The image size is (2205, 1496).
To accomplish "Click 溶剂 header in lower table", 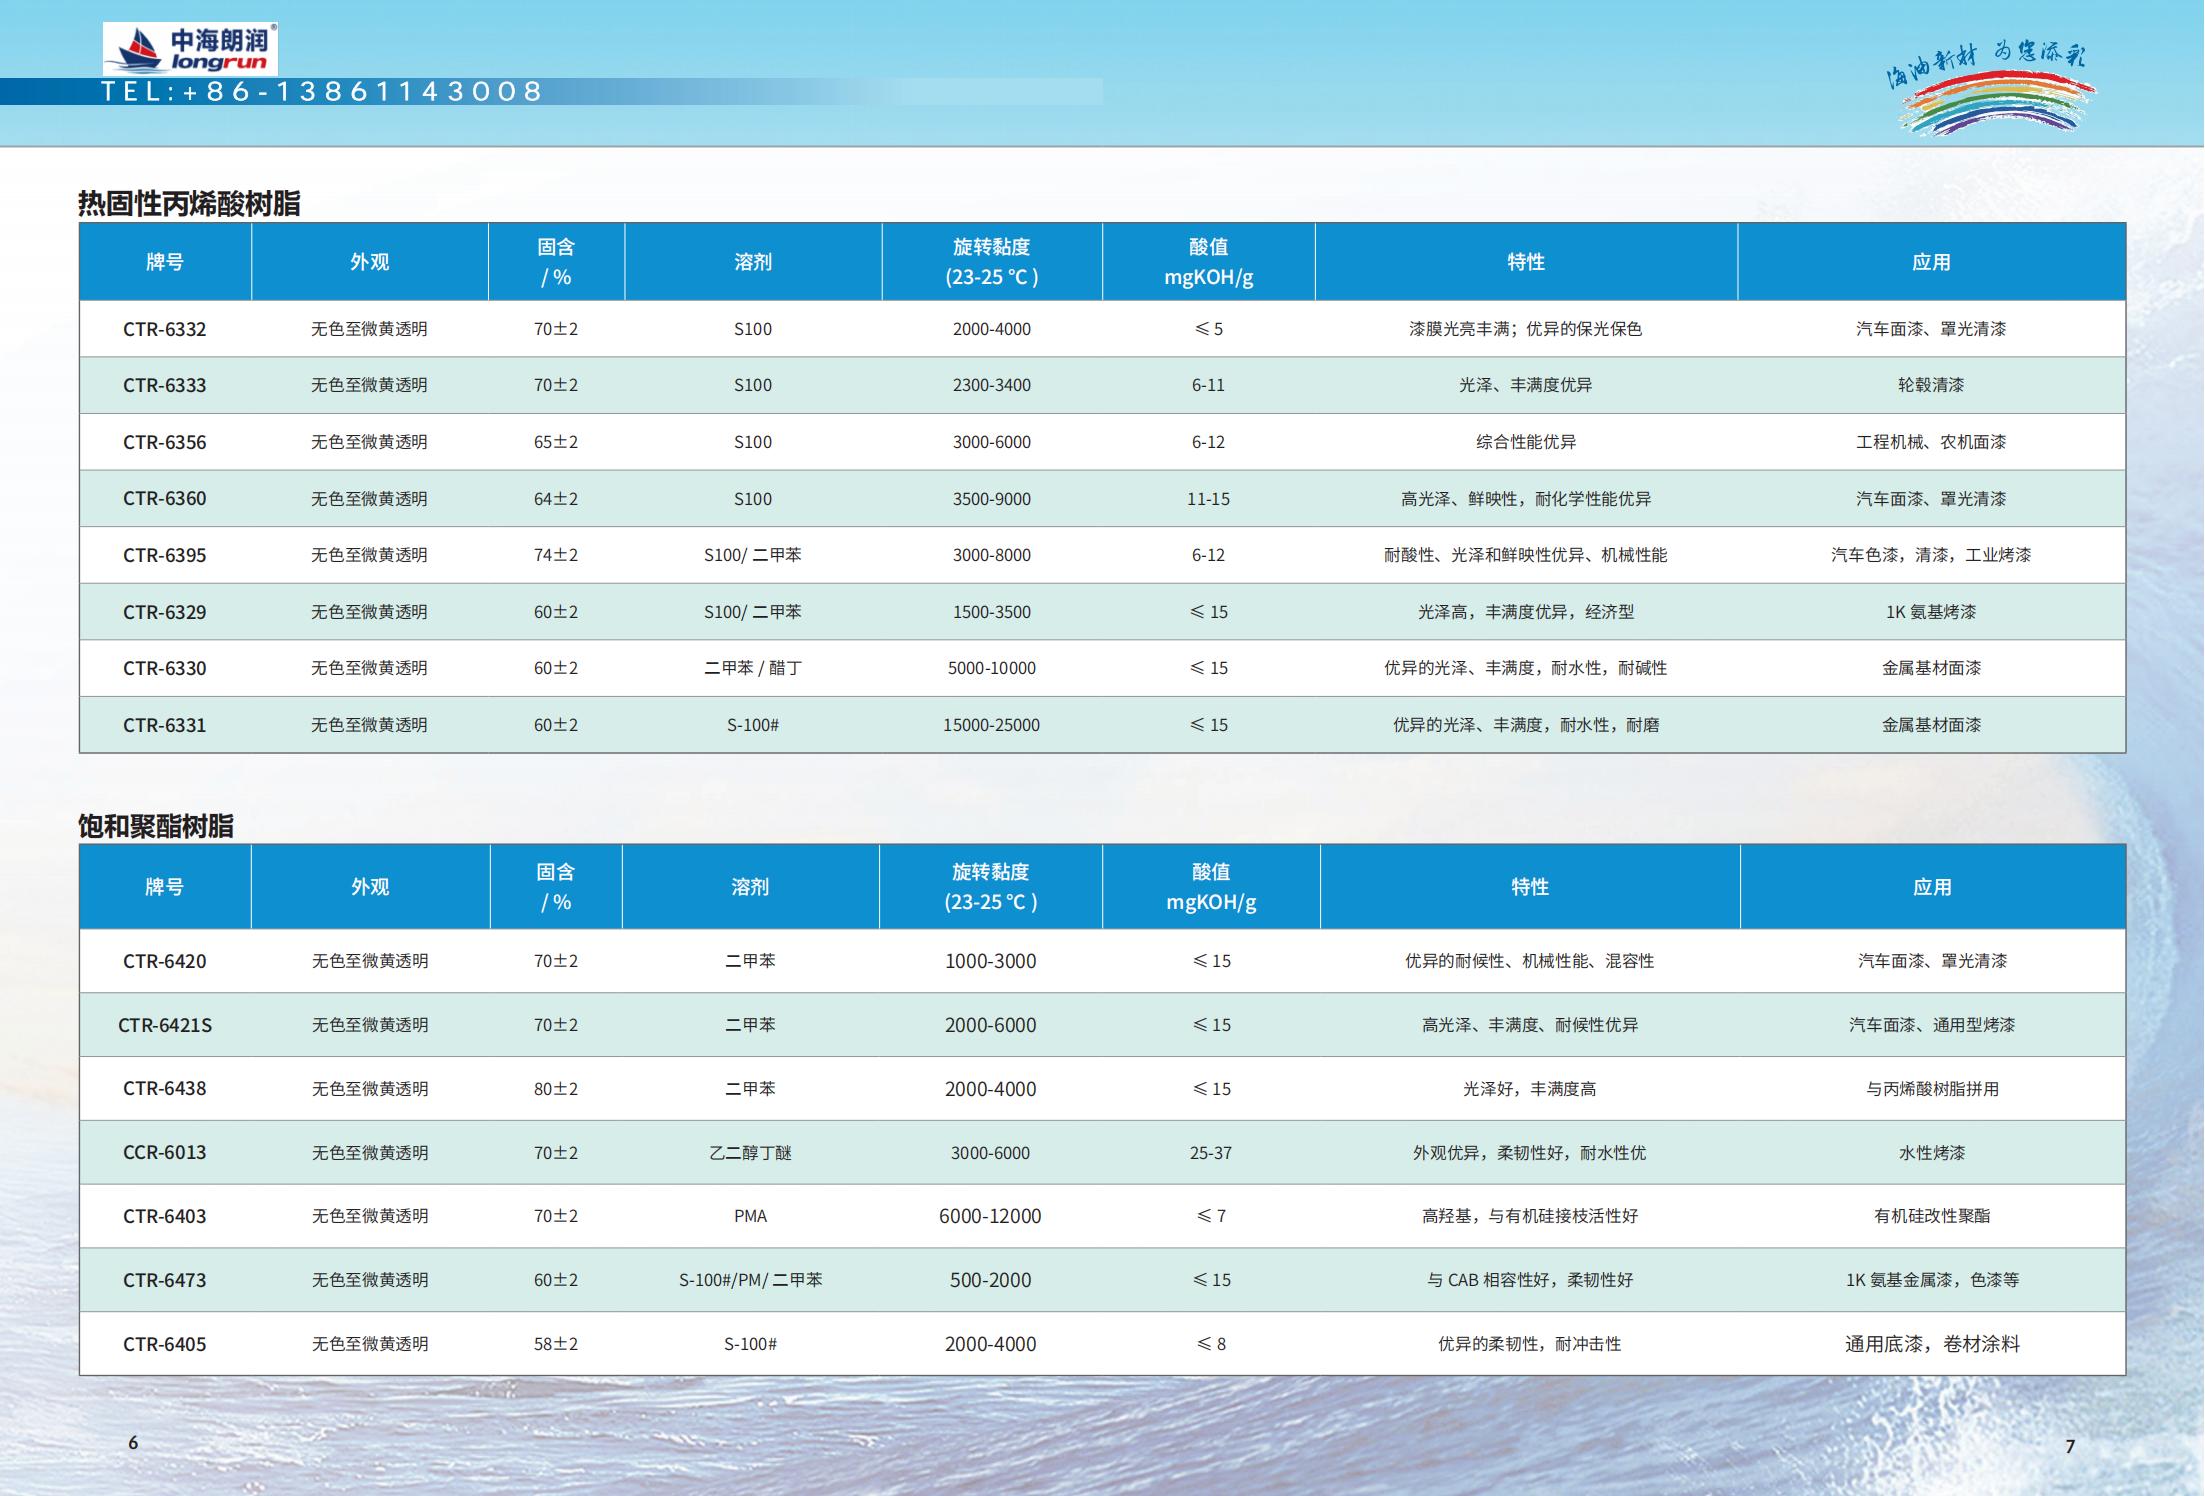I will (x=750, y=887).
